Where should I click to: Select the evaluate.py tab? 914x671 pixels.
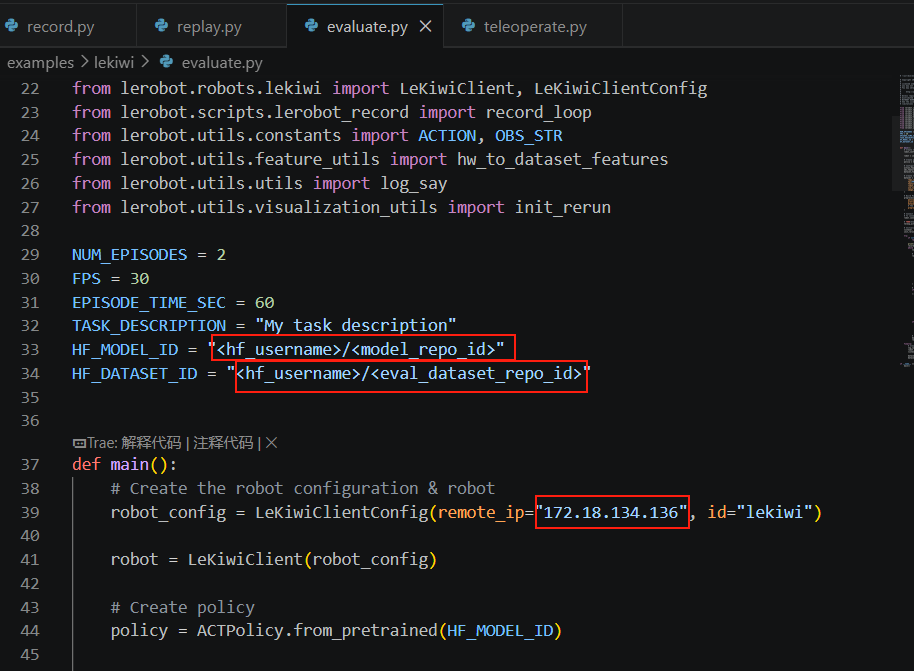[x=367, y=27]
